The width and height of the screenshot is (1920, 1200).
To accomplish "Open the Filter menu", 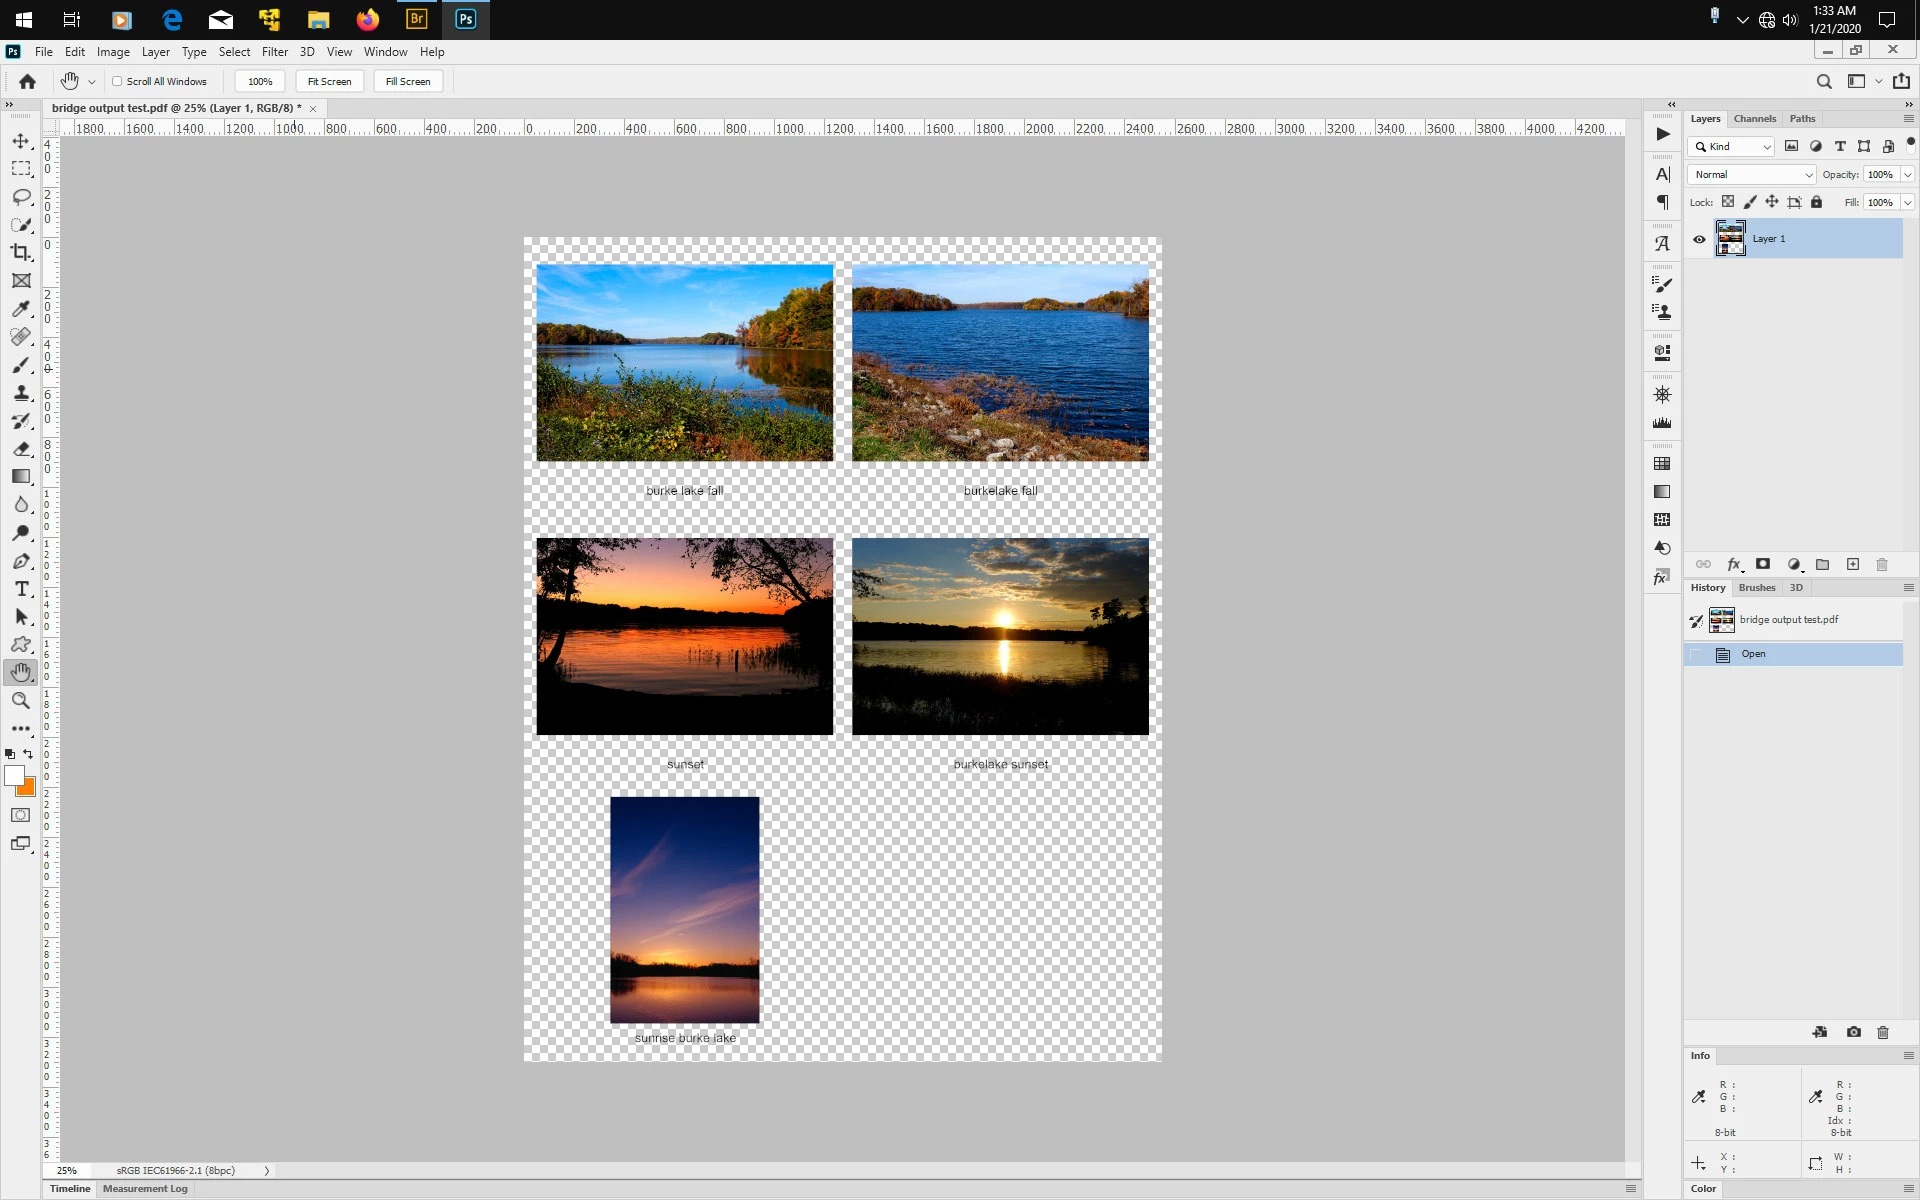I will coord(274,52).
